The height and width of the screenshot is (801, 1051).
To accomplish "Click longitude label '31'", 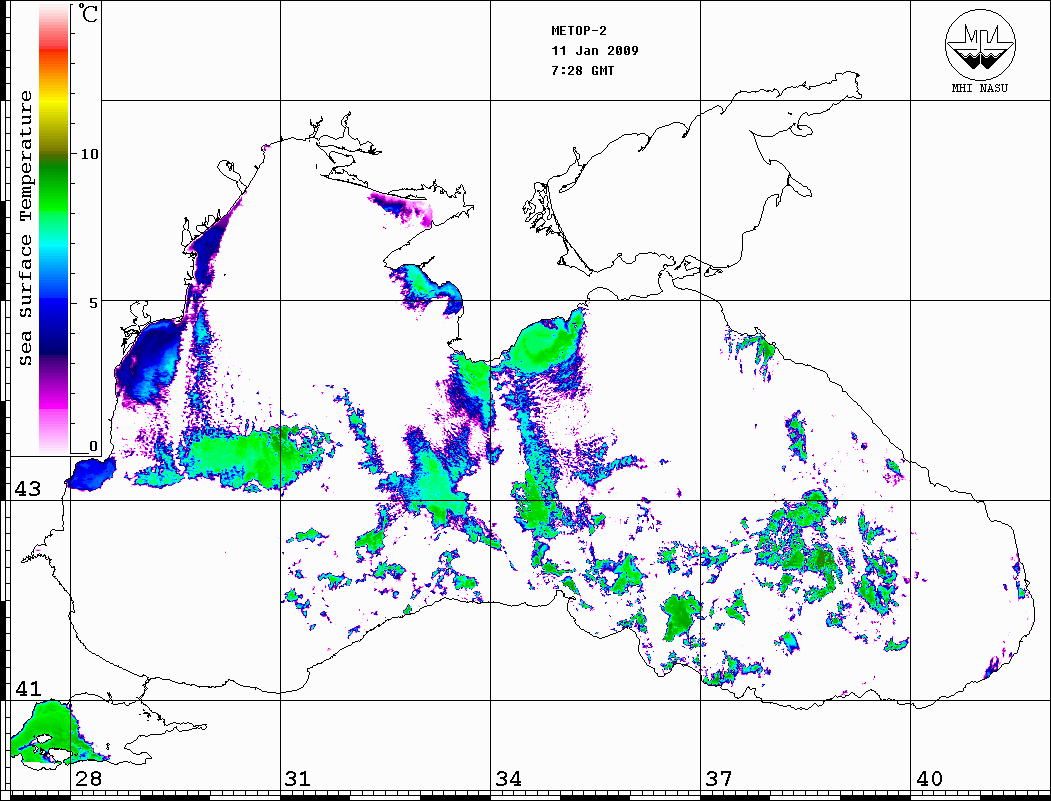I will [298, 778].
